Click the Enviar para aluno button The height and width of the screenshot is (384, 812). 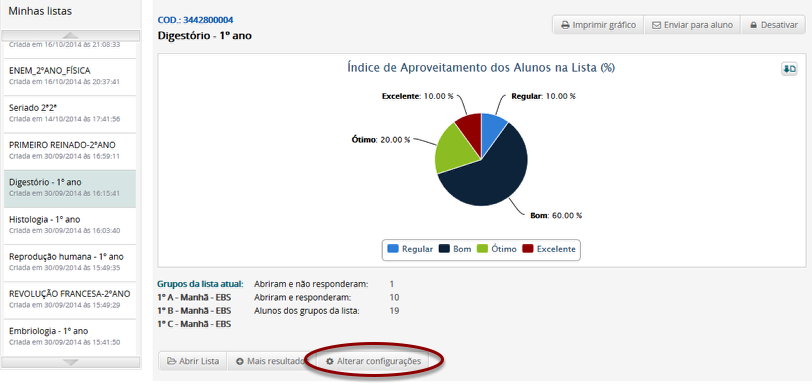click(x=692, y=25)
